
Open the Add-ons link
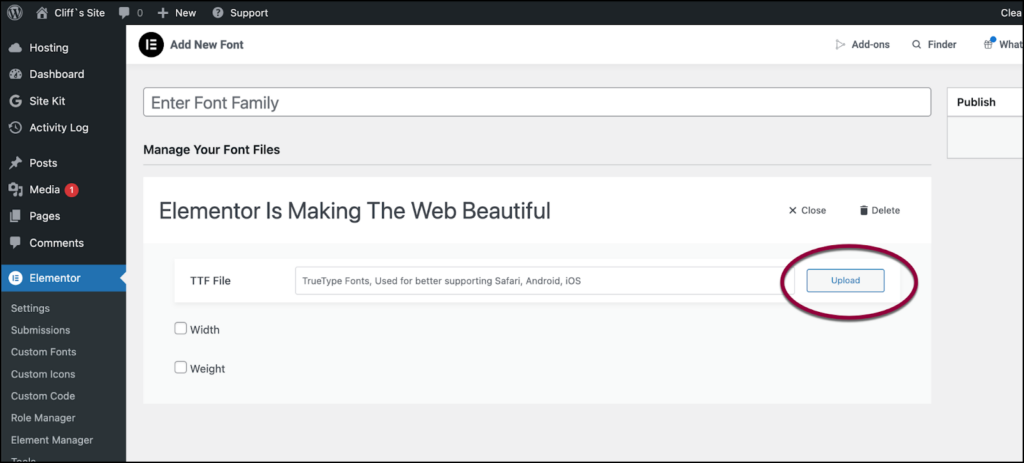click(862, 44)
